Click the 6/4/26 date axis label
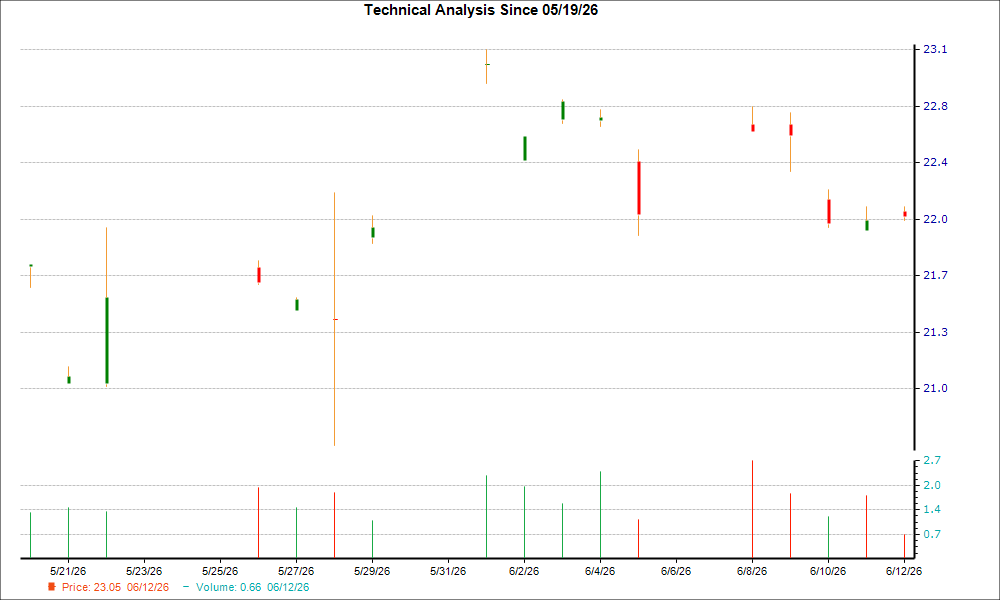 point(600,571)
